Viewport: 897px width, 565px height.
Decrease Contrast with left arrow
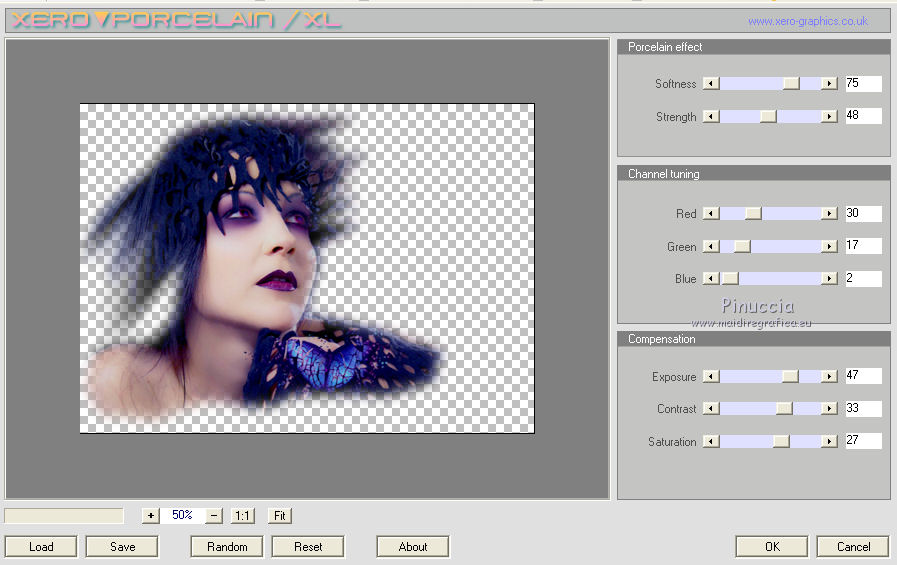click(711, 408)
